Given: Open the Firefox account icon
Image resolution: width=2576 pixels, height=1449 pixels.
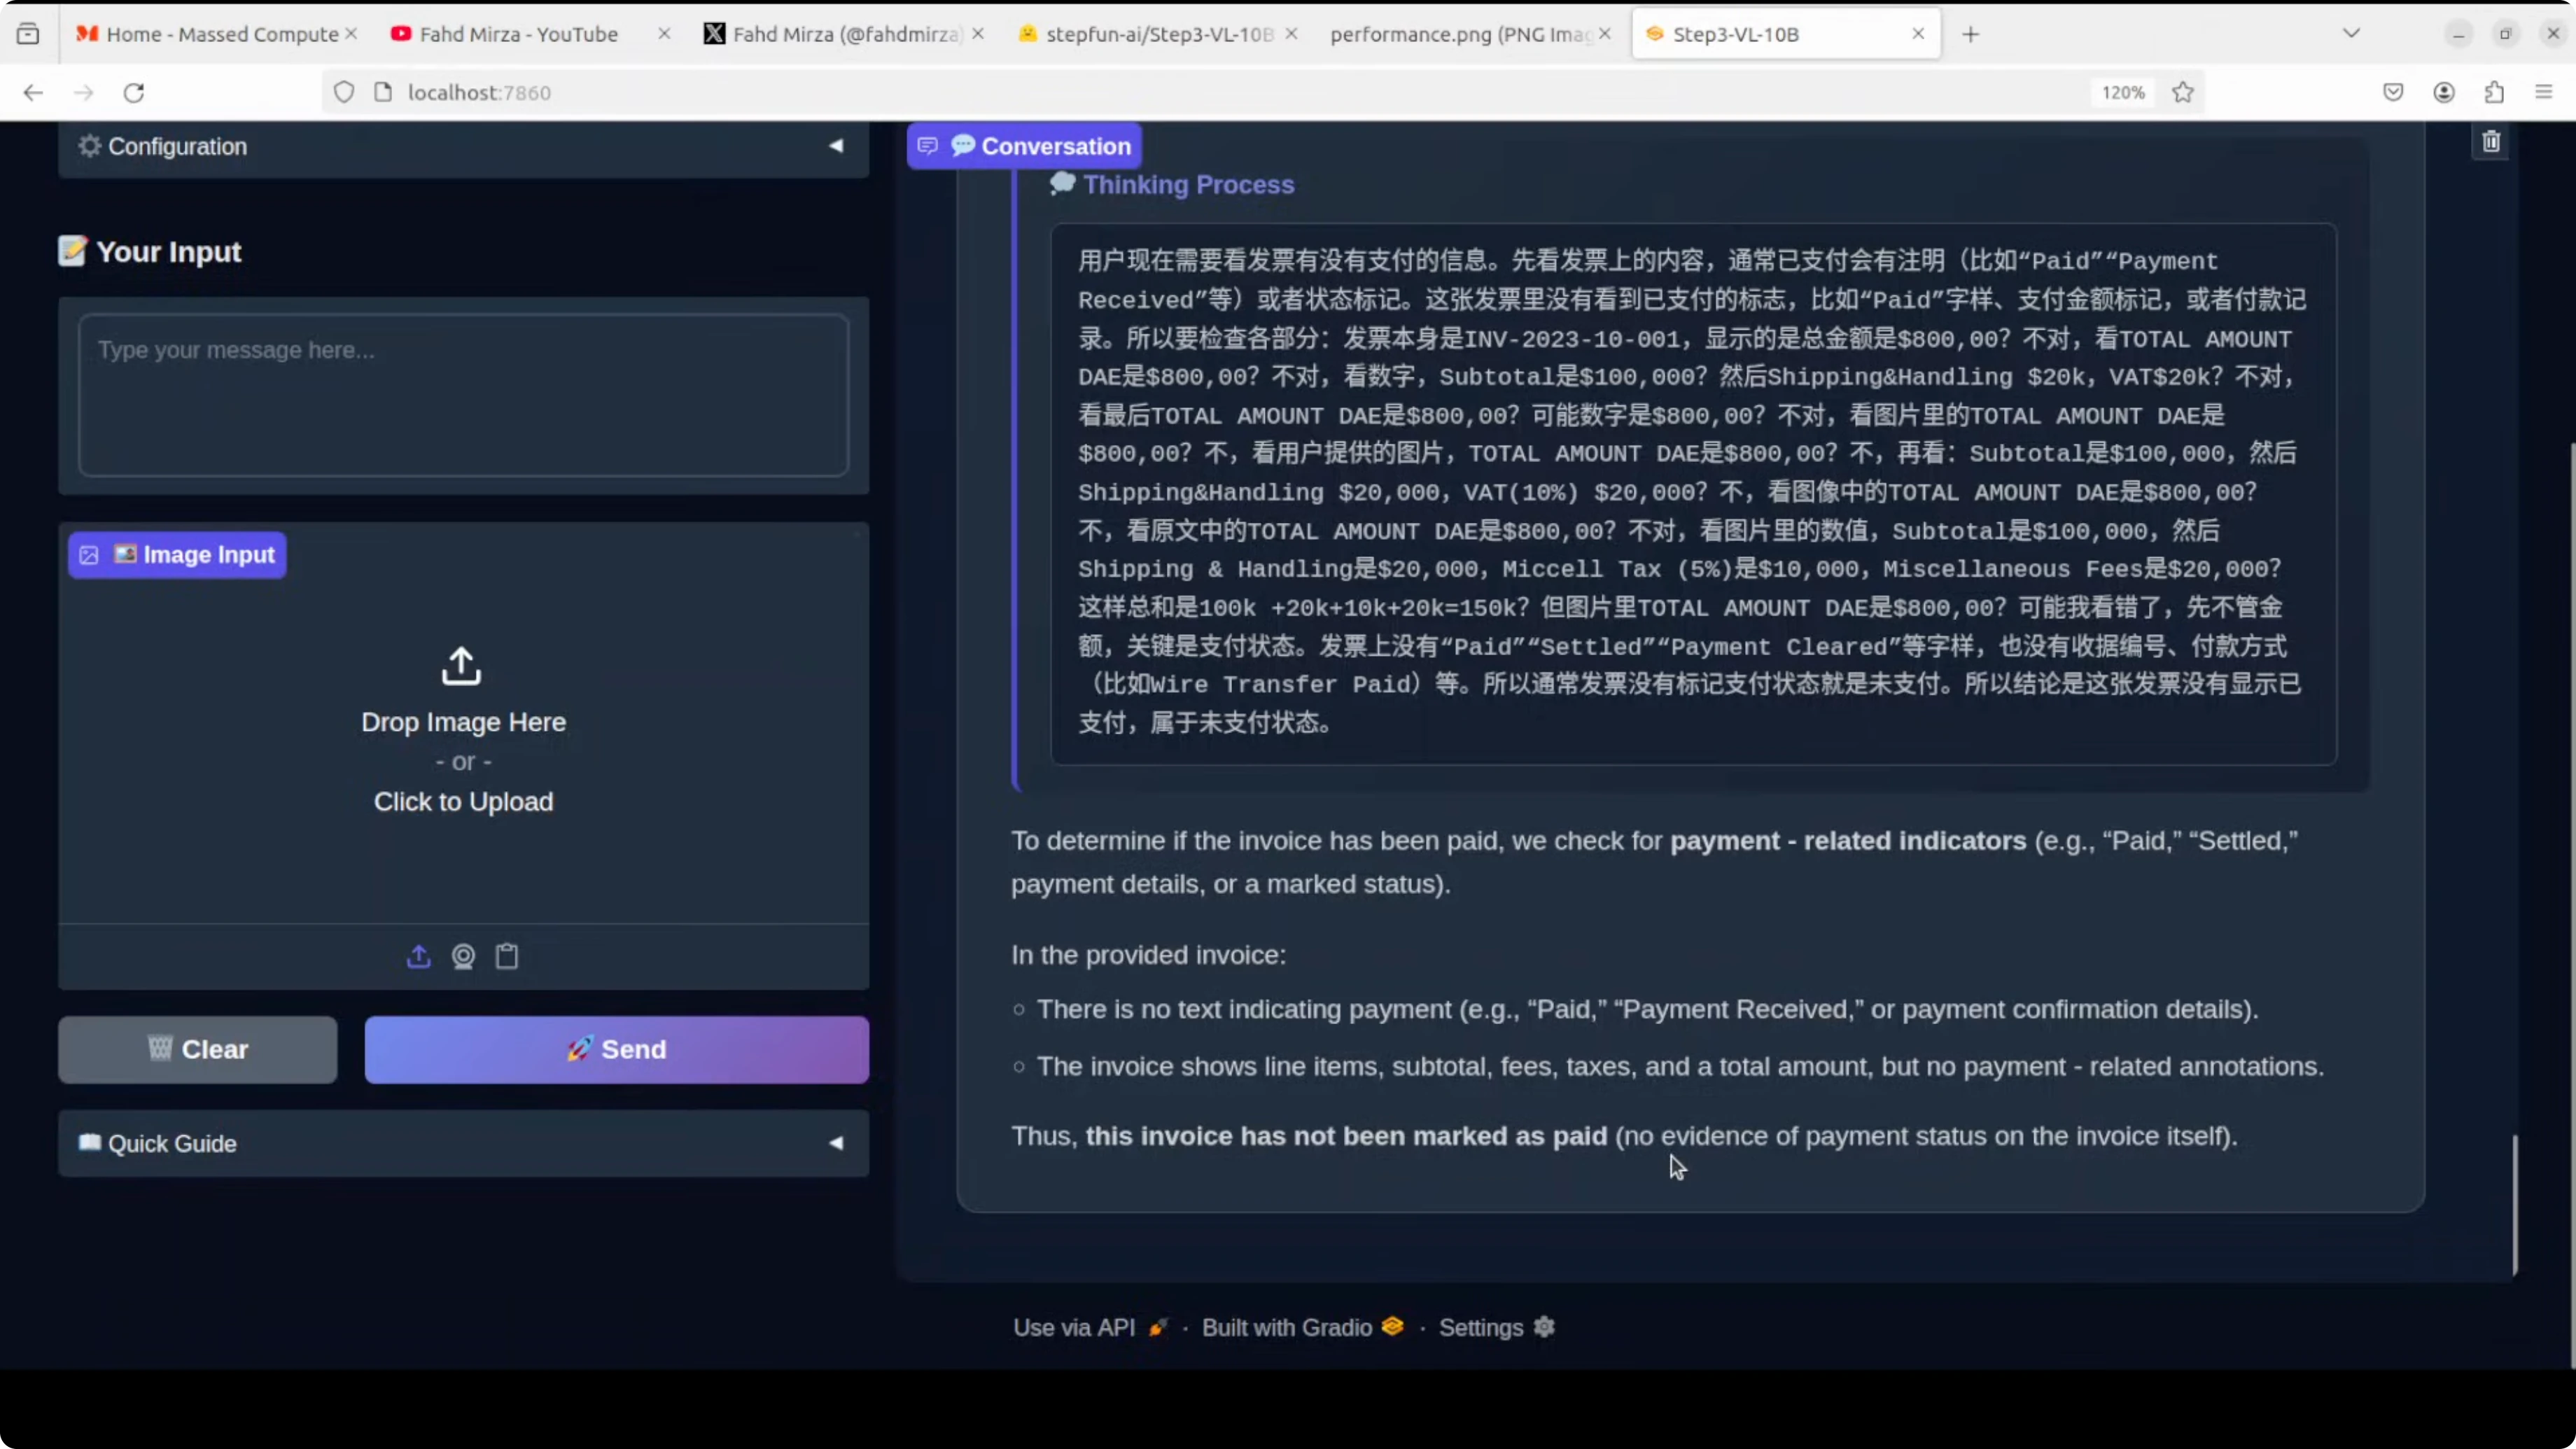Looking at the screenshot, I should pyautogui.click(x=2444, y=92).
